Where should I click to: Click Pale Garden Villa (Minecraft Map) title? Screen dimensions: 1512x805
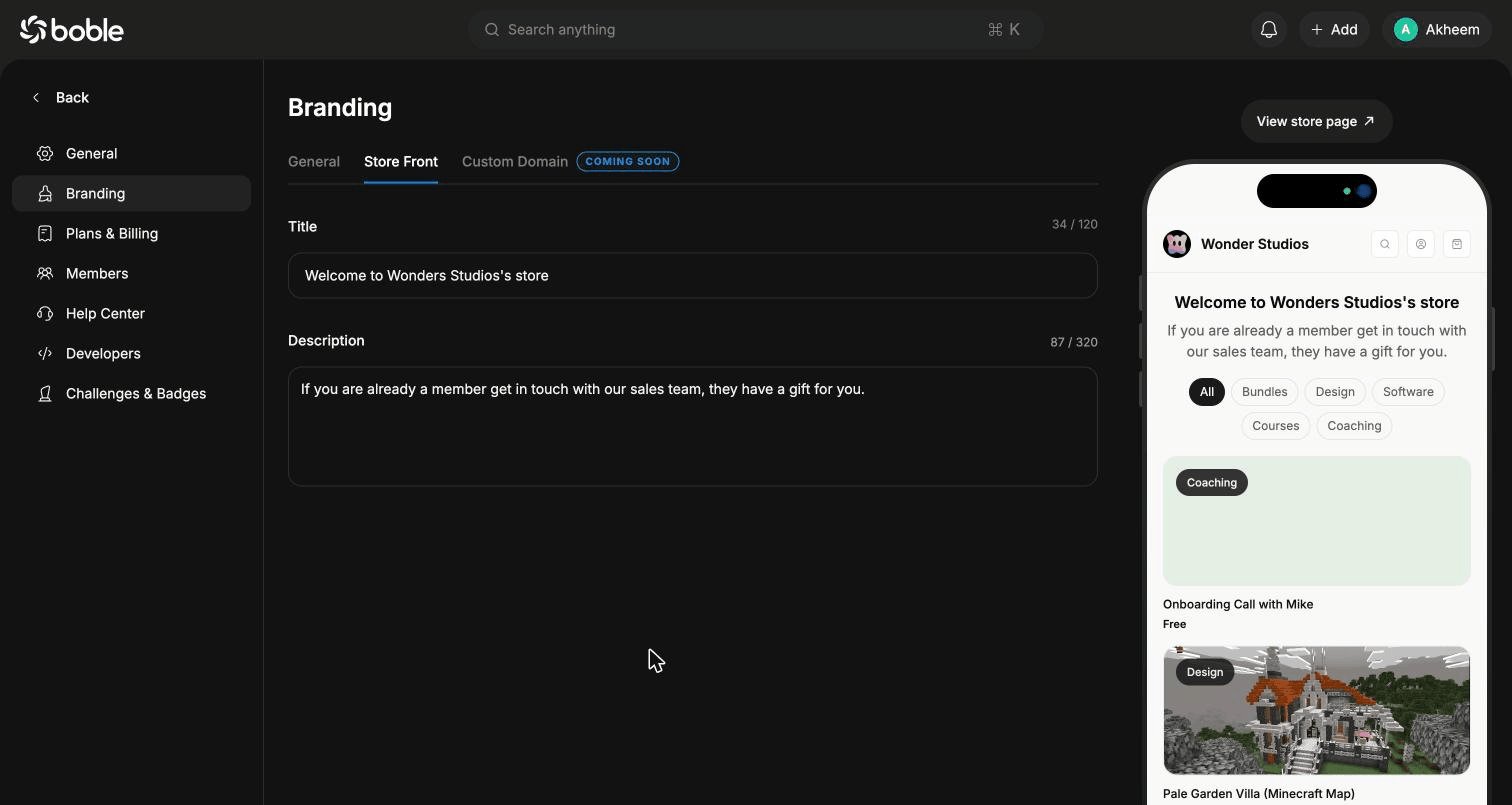1259,794
